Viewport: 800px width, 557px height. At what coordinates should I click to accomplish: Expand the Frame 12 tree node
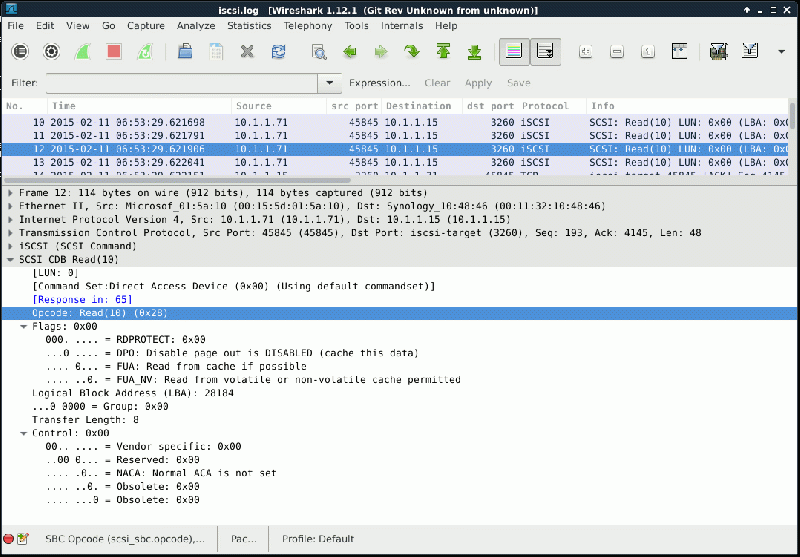(x=10, y=193)
